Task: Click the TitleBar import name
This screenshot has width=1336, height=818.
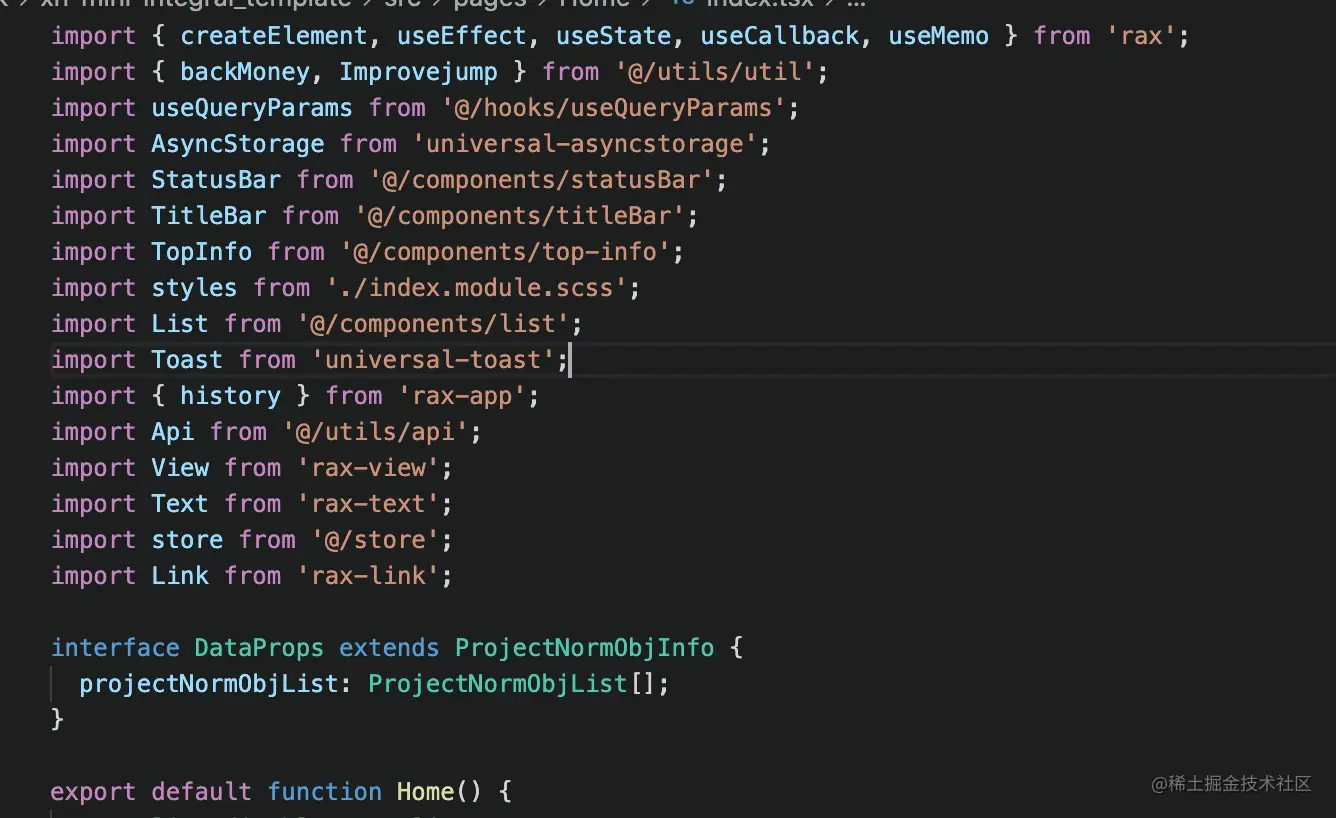Action: [x=209, y=216]
